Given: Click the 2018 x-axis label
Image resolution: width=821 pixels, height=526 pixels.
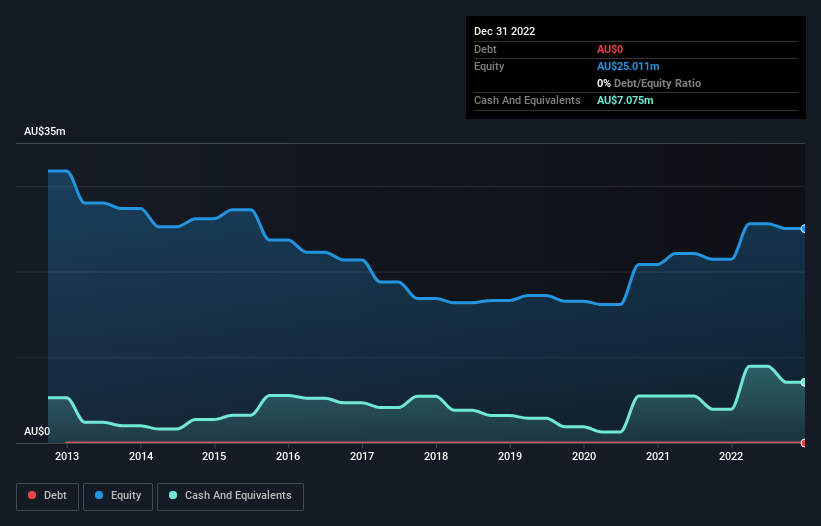Looking at the screenshot, I should click(x=436, y=456).
